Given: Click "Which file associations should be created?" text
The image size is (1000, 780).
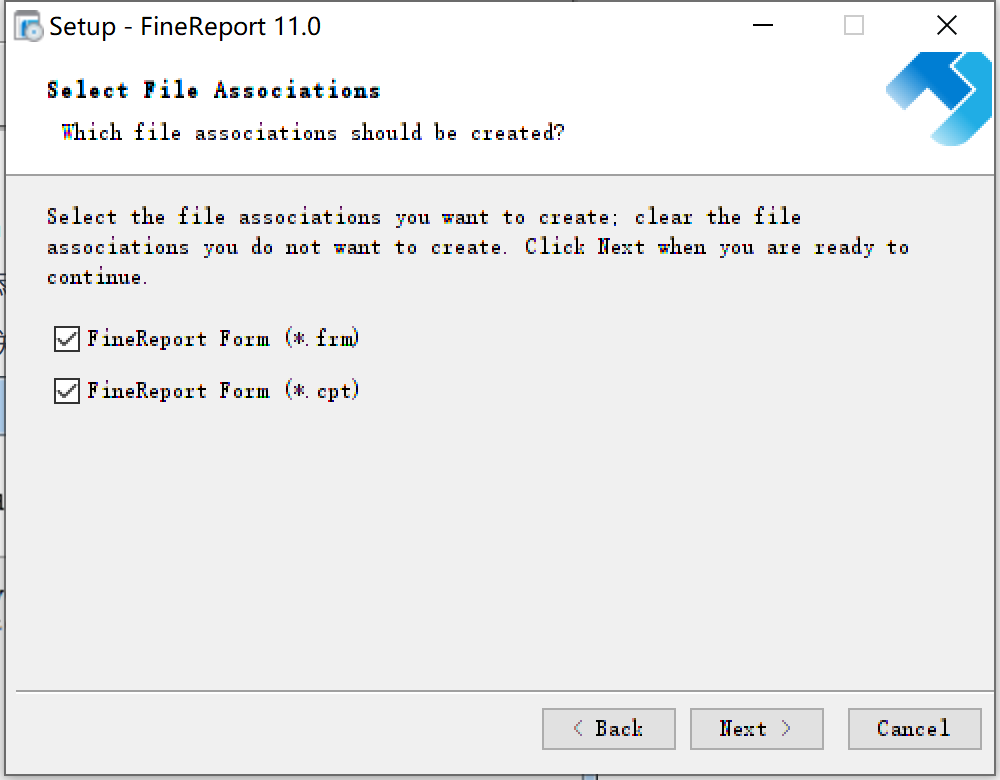Looking at the screenshot, I should tap(313, 133).
